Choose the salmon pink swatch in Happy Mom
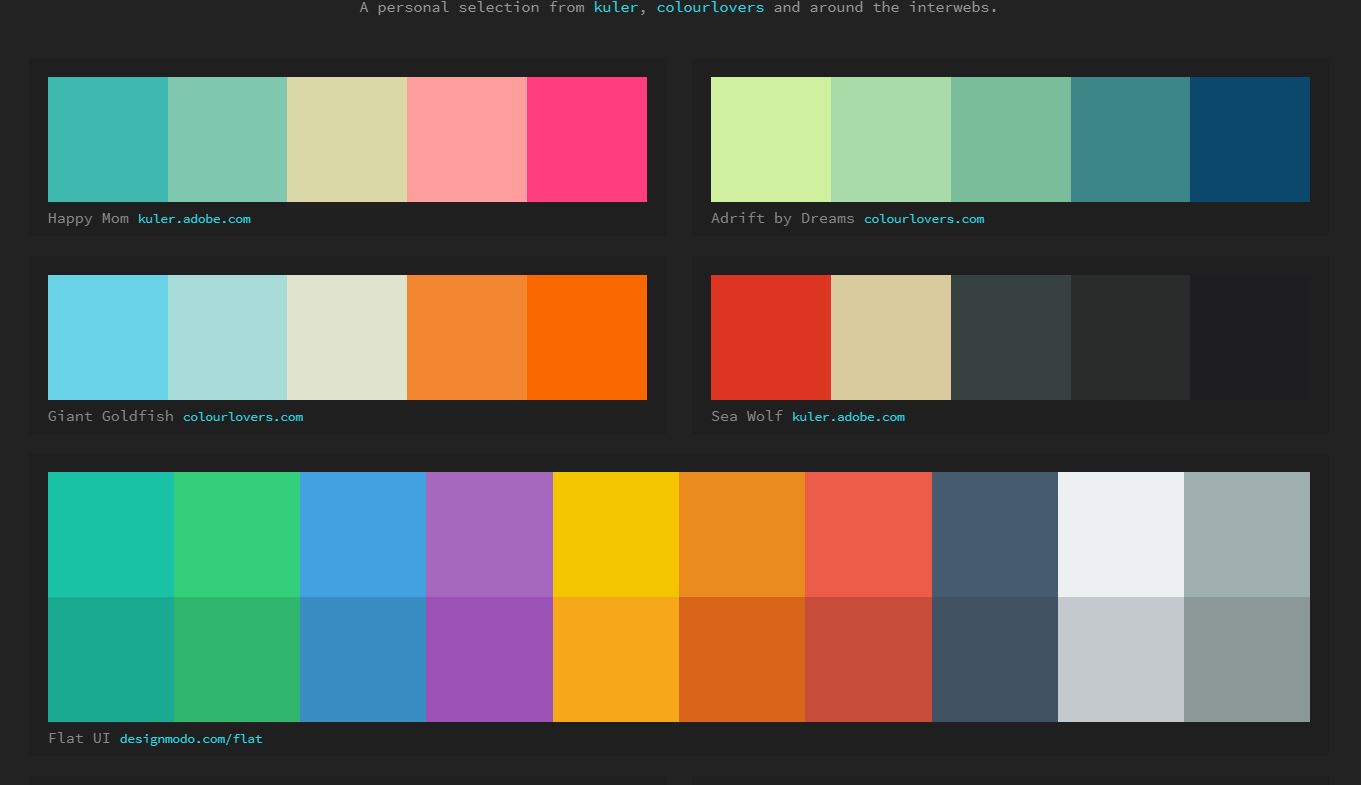This screenshot has width=1361, height=785. pyautogui.click(x=467, y=139)
